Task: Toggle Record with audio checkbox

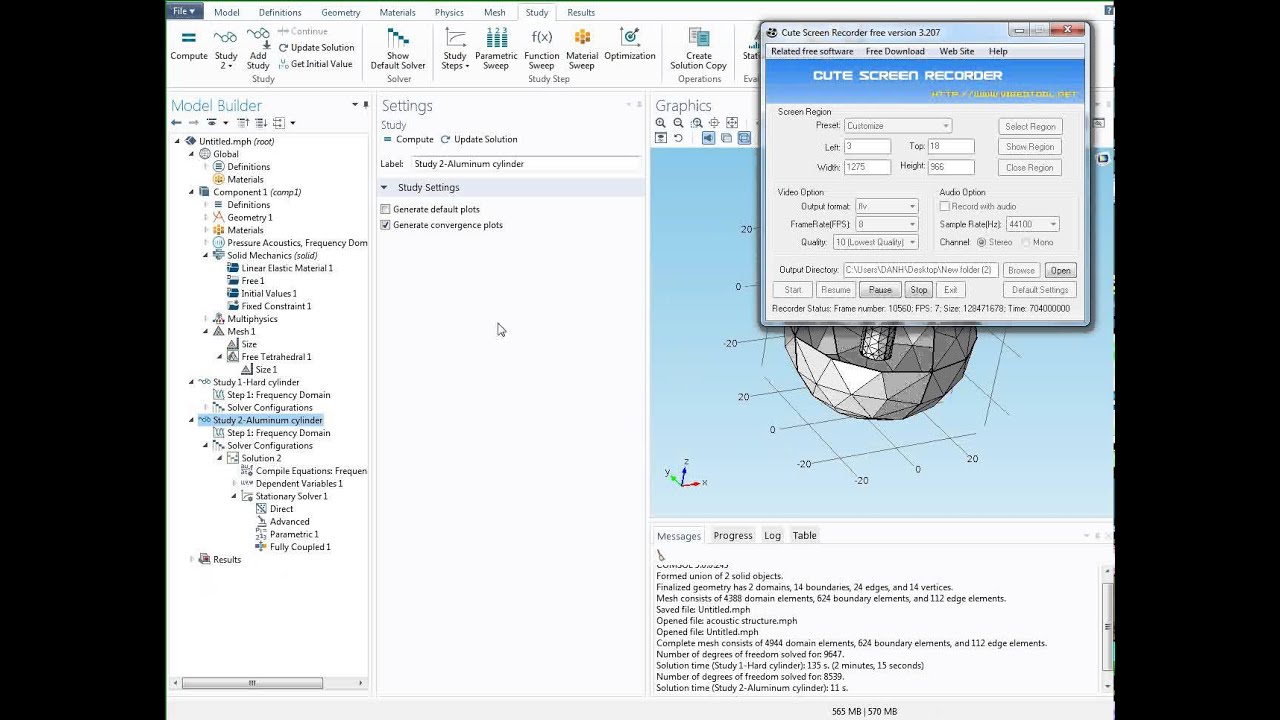Action: pyautogui.click(x=944, y=206)
